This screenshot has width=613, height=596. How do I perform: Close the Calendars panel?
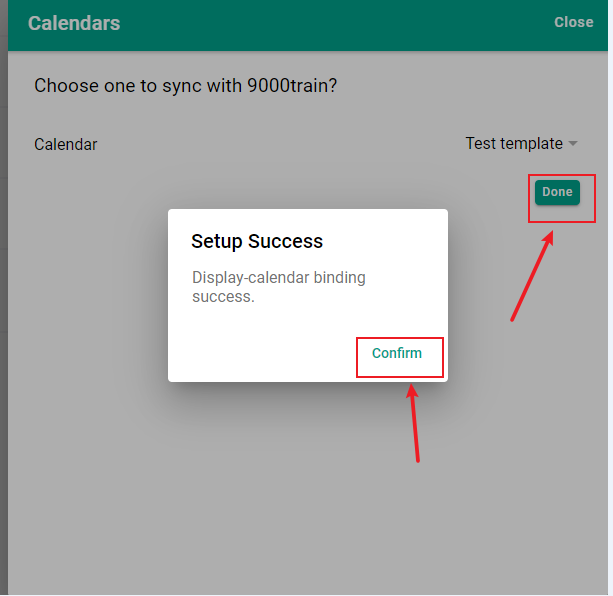(574, 22)
